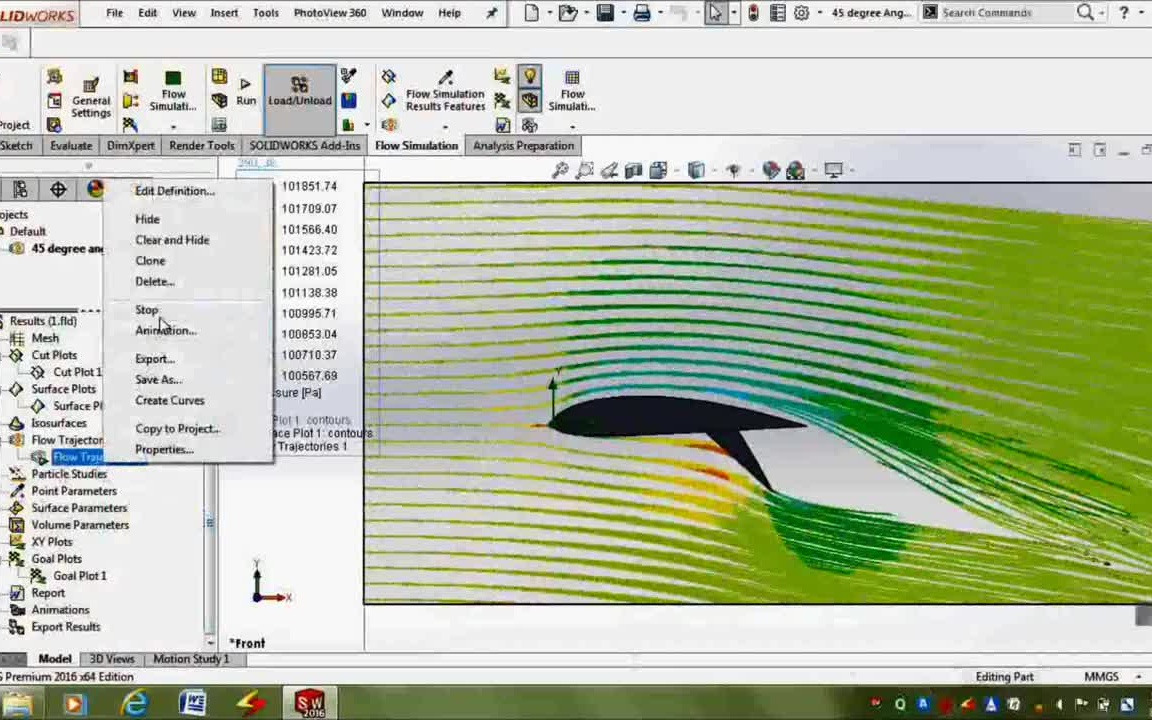Click Stop in the context menu
This screenshot has height=720, width=1152.
147,310
